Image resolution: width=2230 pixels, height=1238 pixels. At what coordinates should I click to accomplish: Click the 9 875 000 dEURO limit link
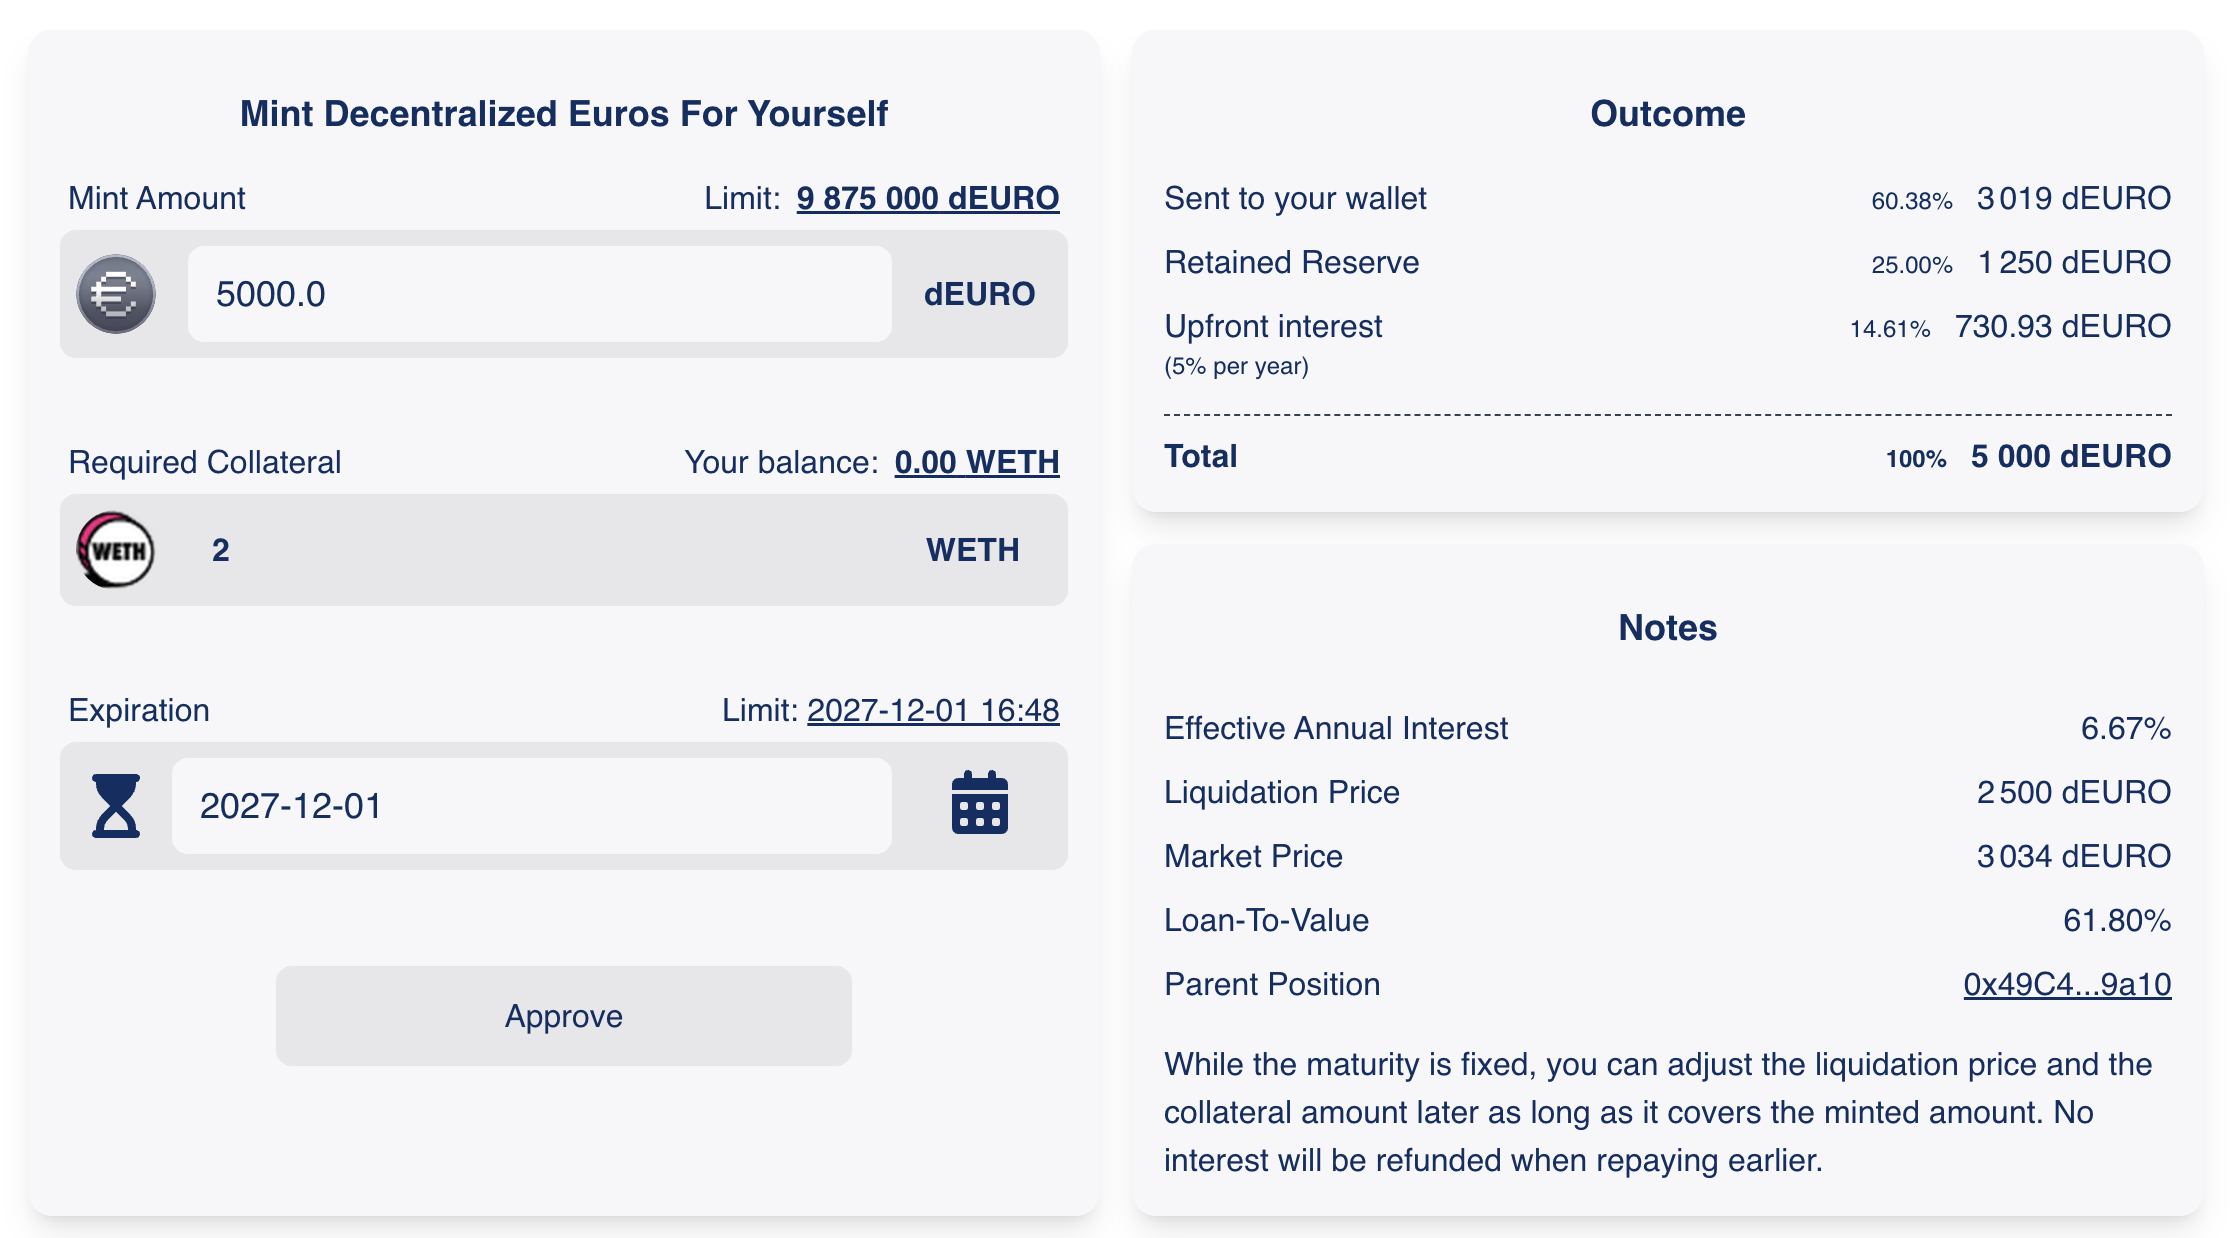pos(927,198)
